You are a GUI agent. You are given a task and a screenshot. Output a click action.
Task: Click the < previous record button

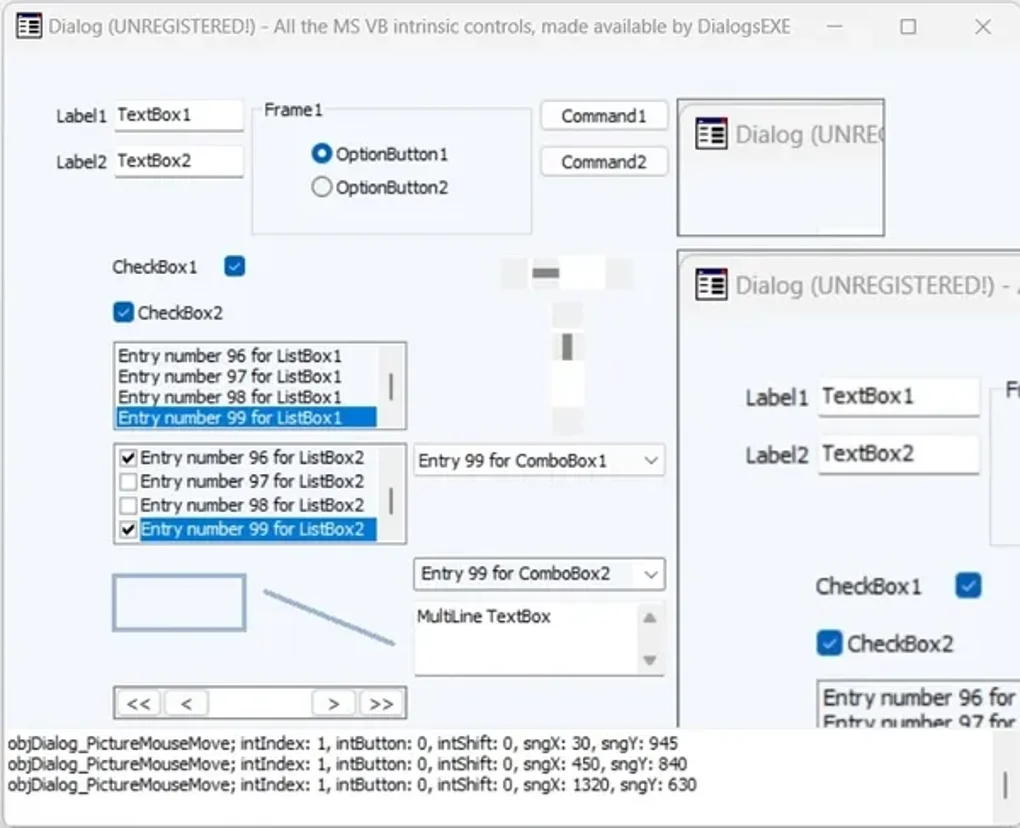tap(187, 703)
